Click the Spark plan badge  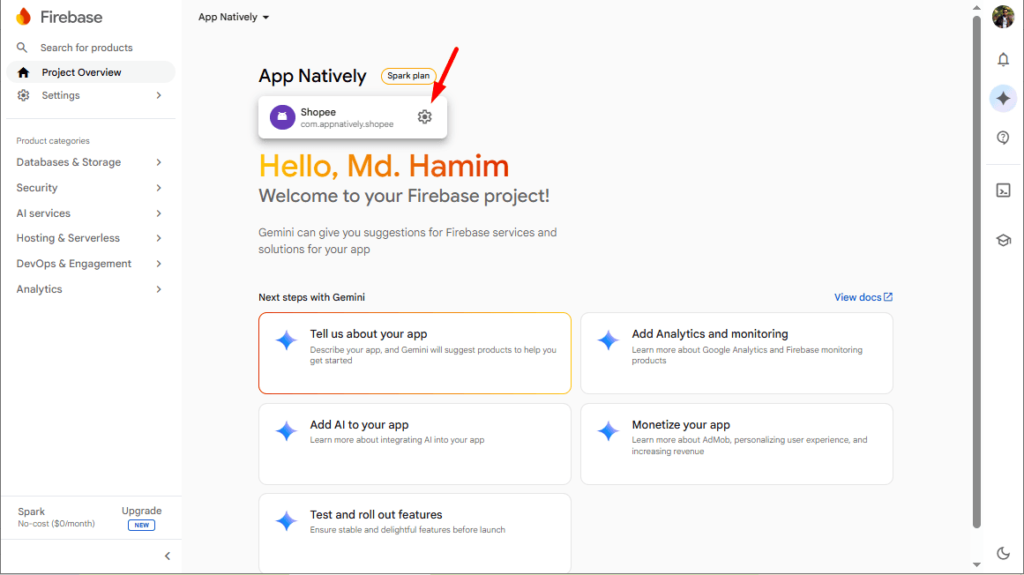pos(408,76)
